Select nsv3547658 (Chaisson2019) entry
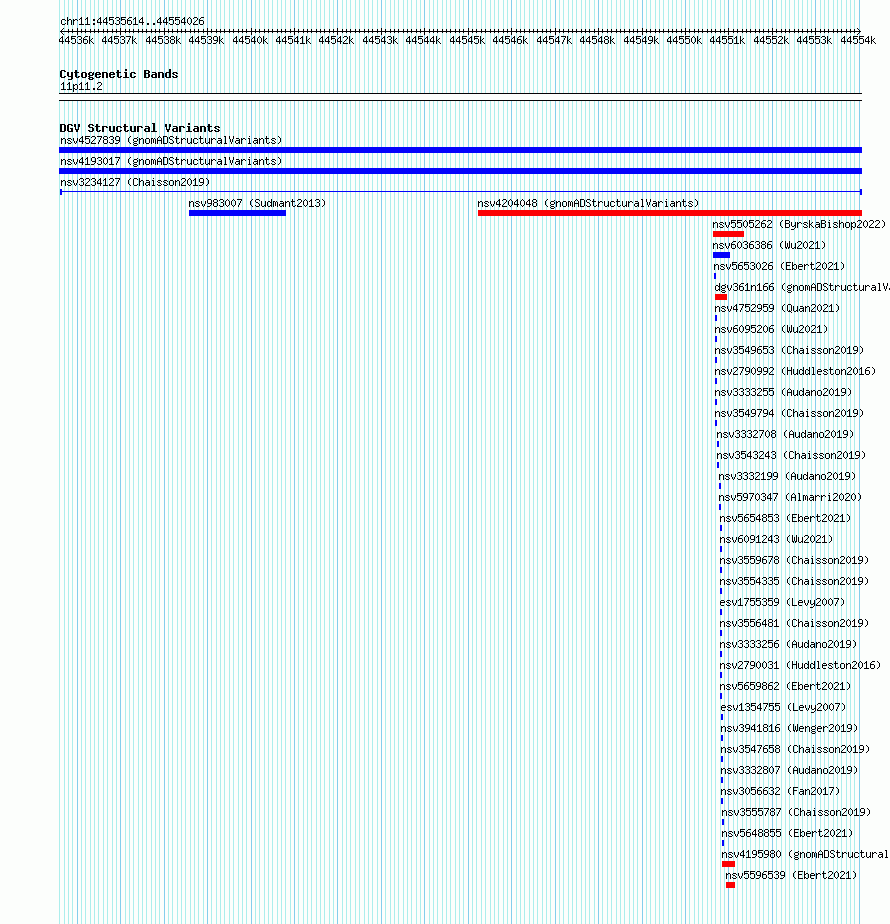 click(x=795, y=750)
